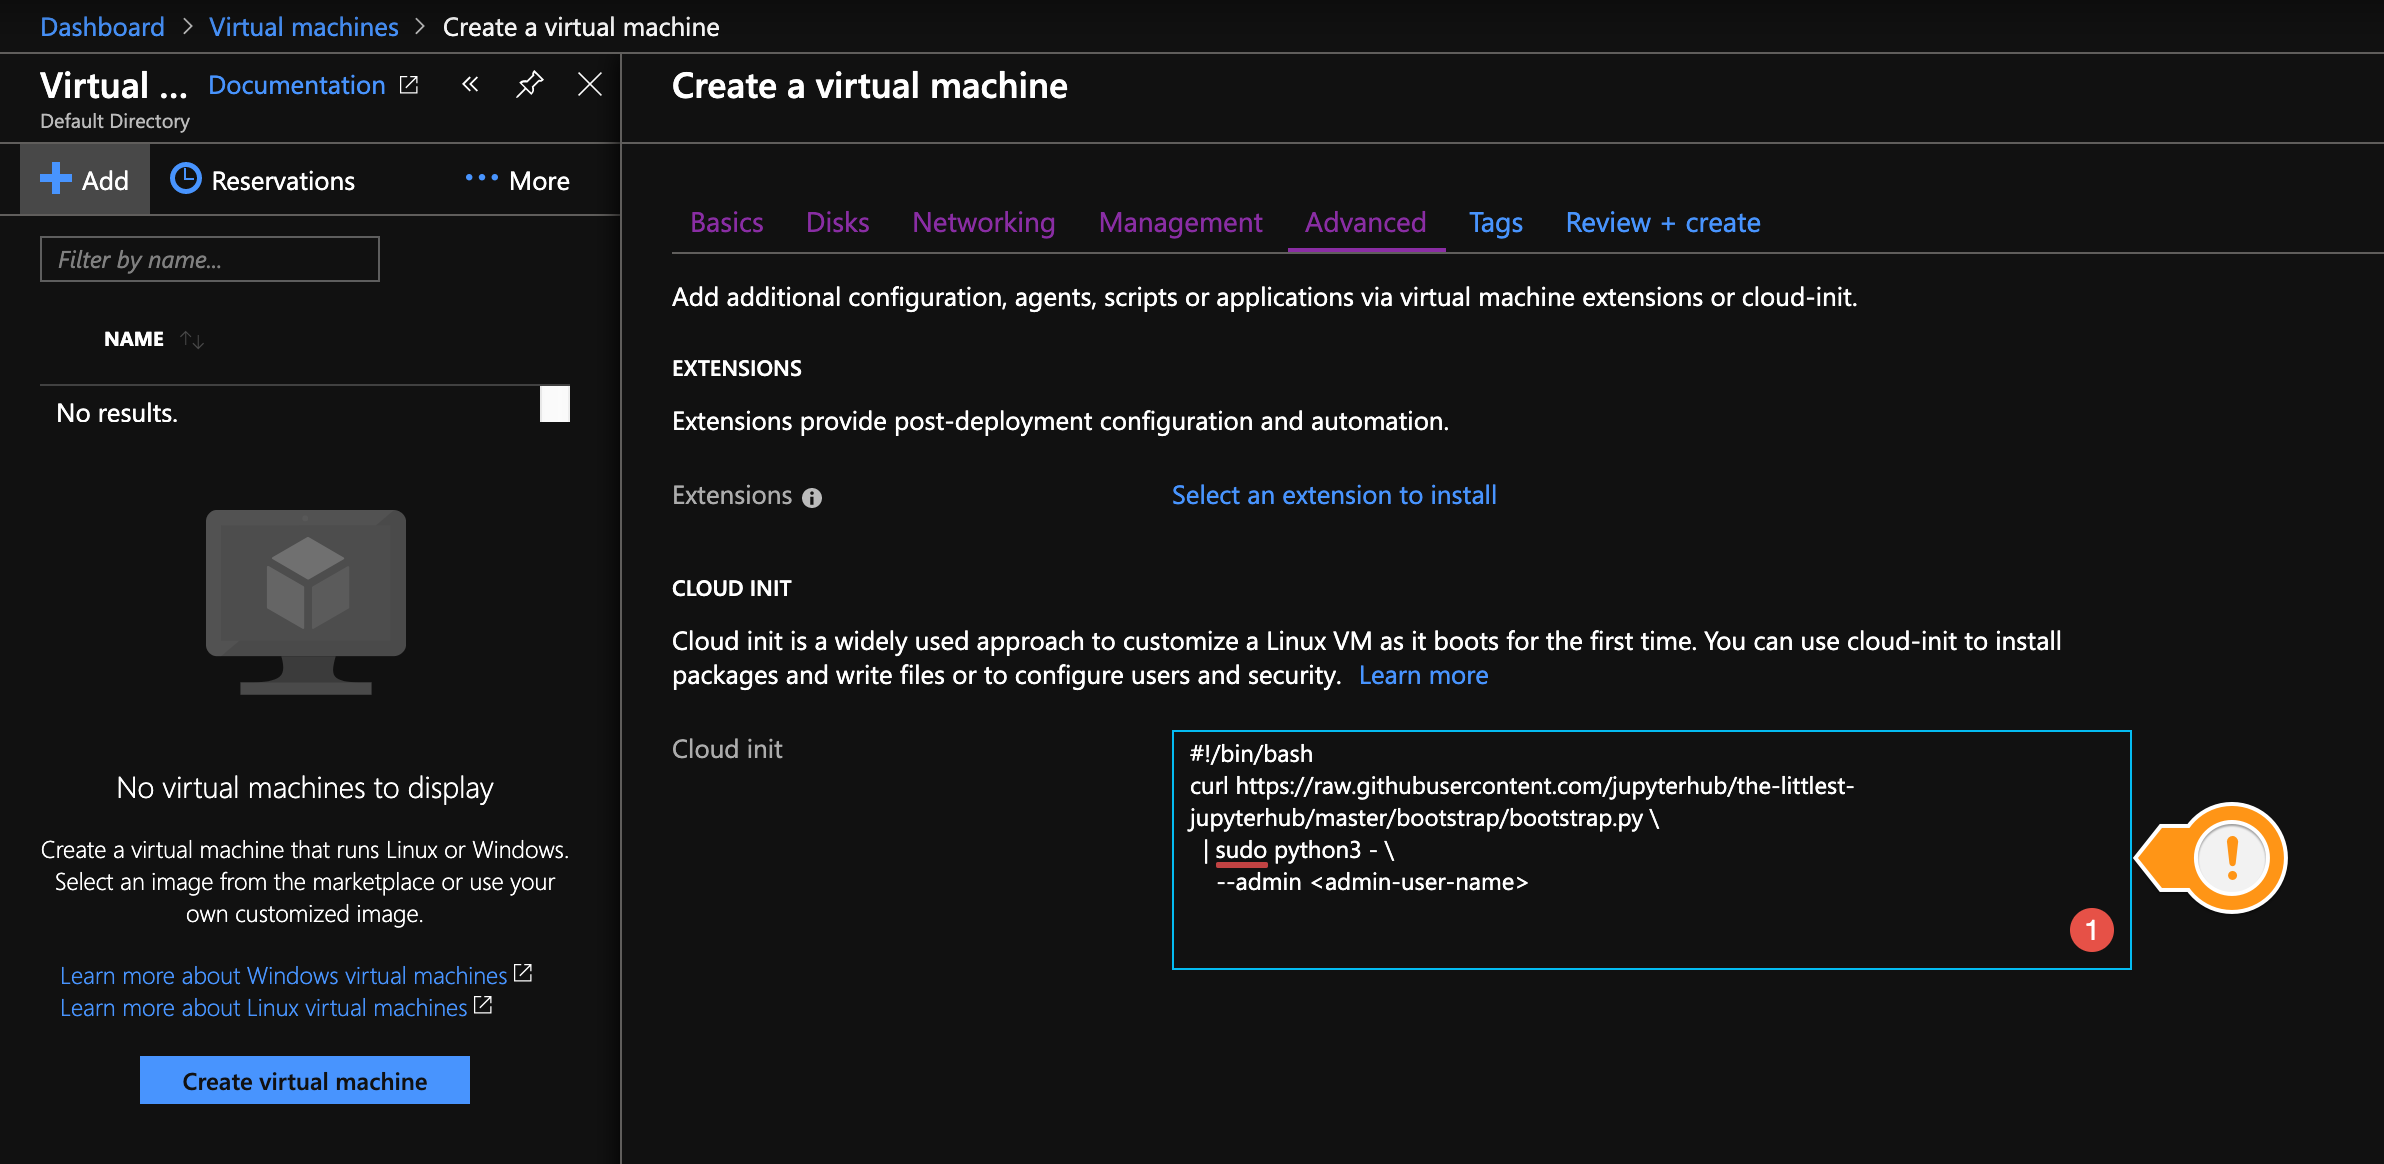Click the Add plus icon
Viewport: 2384px width, 1164px height.
pos(56,179)
